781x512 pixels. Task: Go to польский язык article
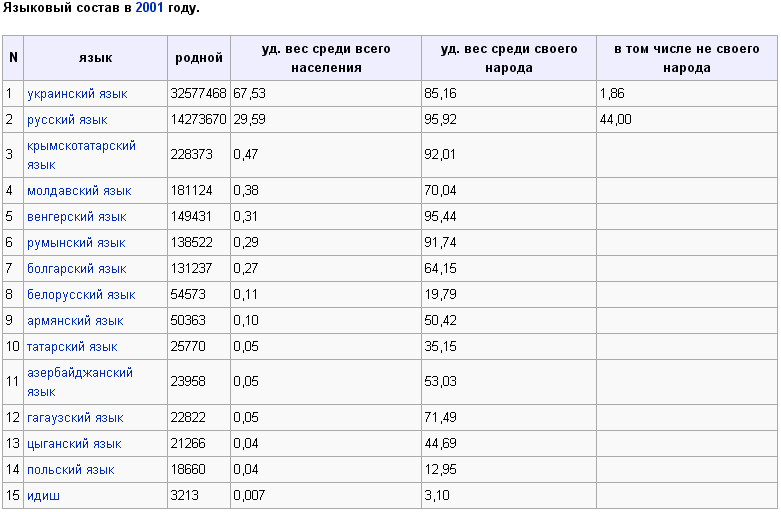(x=71, y=470)
